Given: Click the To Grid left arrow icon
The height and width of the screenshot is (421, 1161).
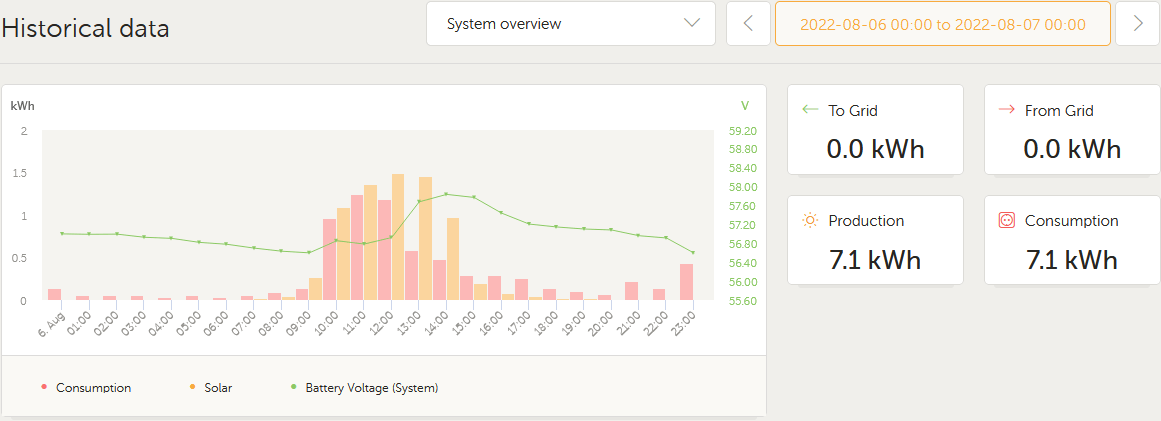Looking at the screenshot, I should pos(811,110).
